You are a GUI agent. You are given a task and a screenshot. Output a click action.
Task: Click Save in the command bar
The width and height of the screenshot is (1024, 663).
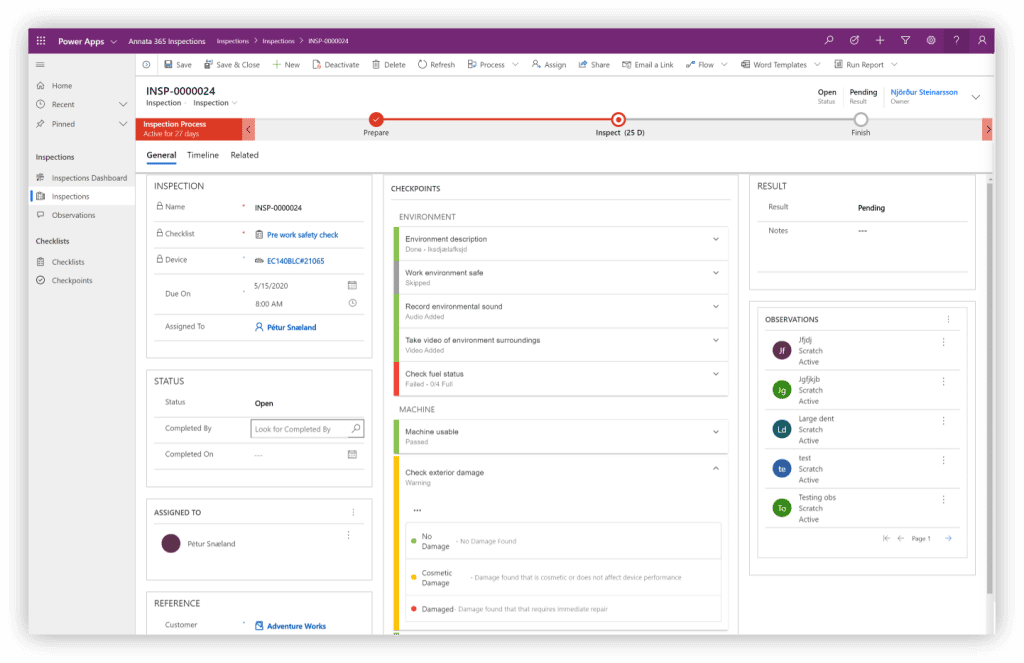pos(178,65)
